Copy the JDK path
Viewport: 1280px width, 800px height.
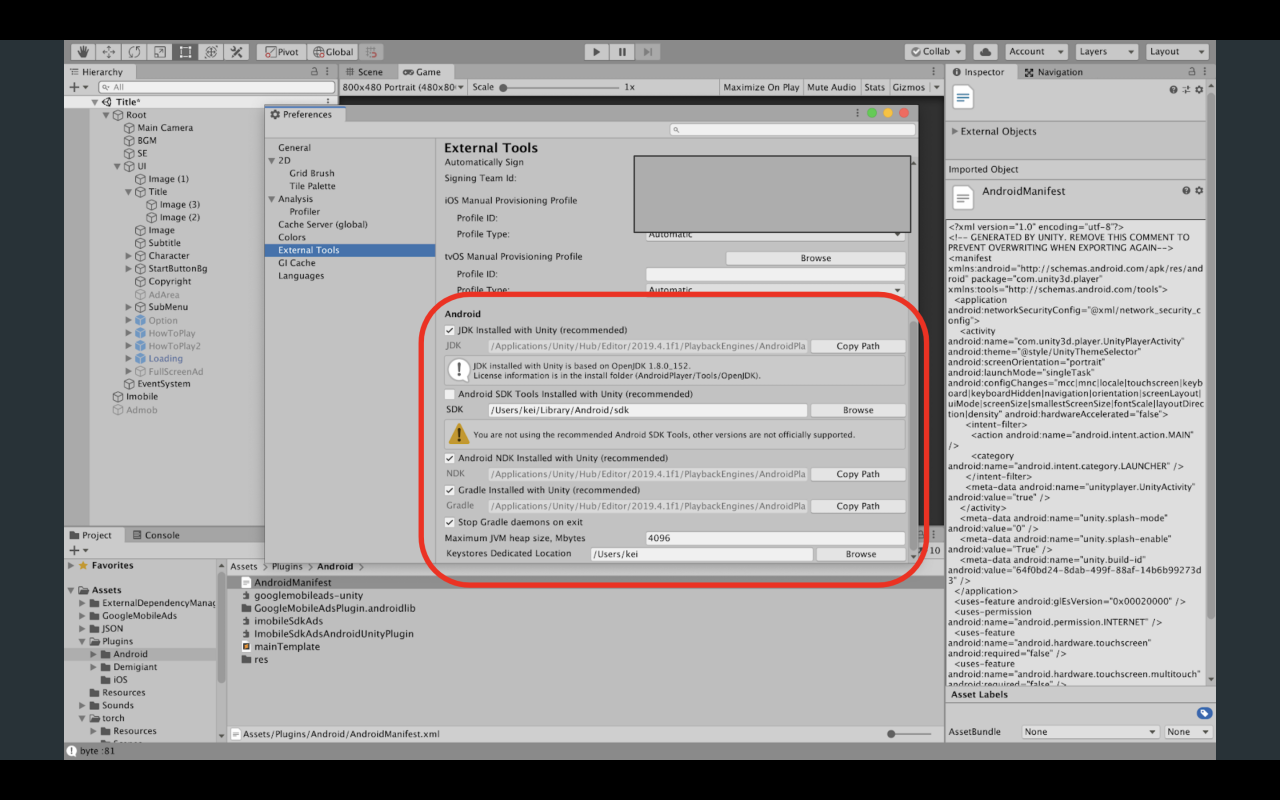pos(858,346)
